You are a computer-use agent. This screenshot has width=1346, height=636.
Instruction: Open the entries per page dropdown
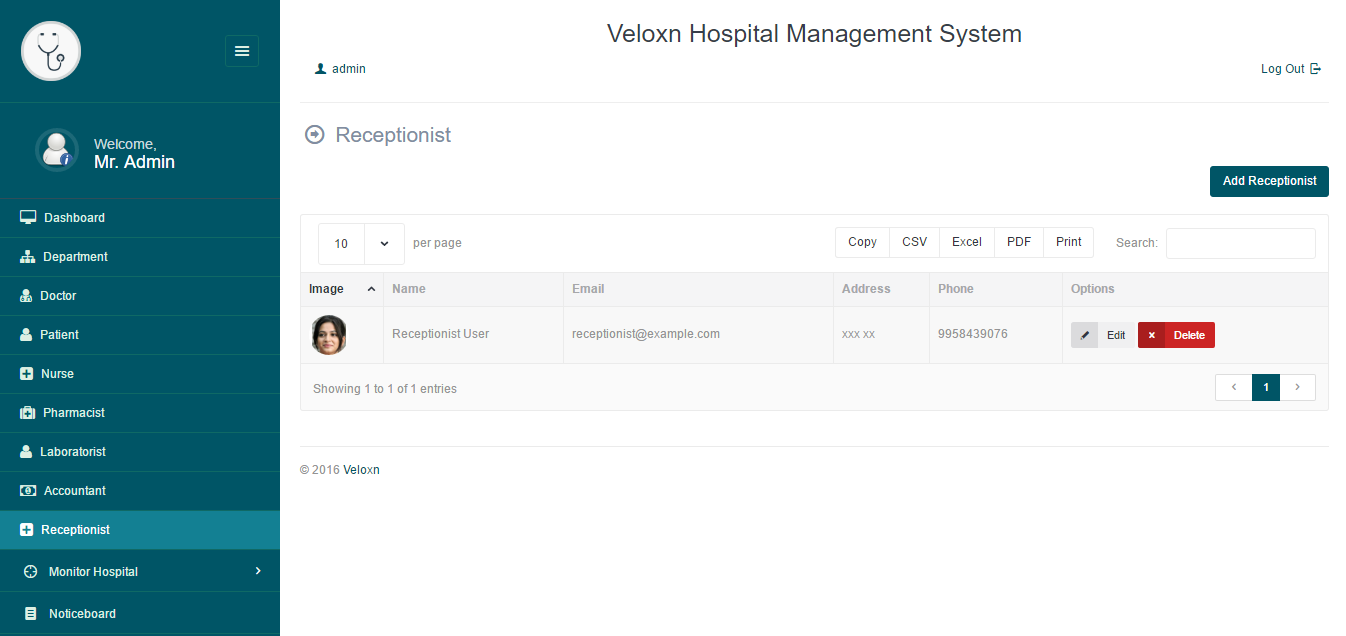click(x=361, y=243)
